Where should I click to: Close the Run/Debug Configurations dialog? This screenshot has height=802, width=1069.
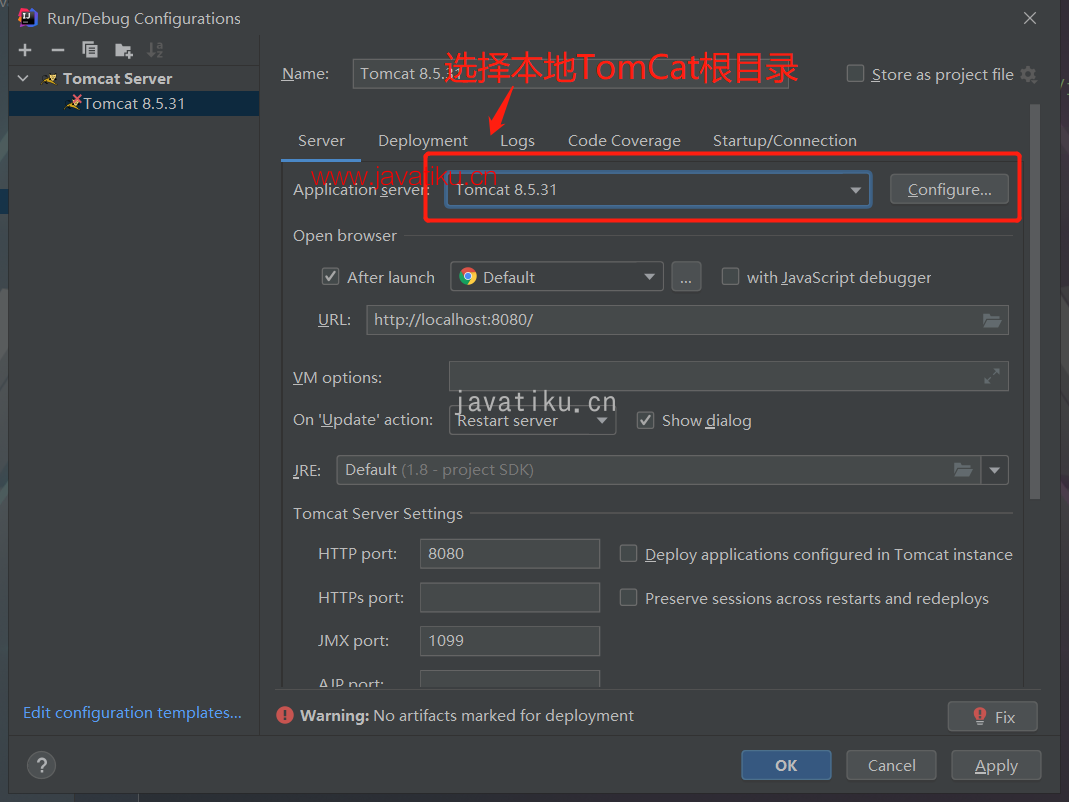click(x=1029, y=18)
